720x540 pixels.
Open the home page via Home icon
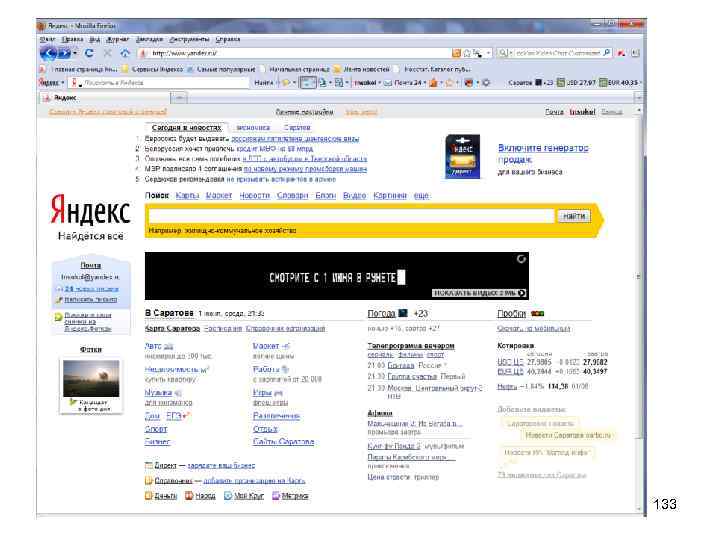click(x=125, y=53)
